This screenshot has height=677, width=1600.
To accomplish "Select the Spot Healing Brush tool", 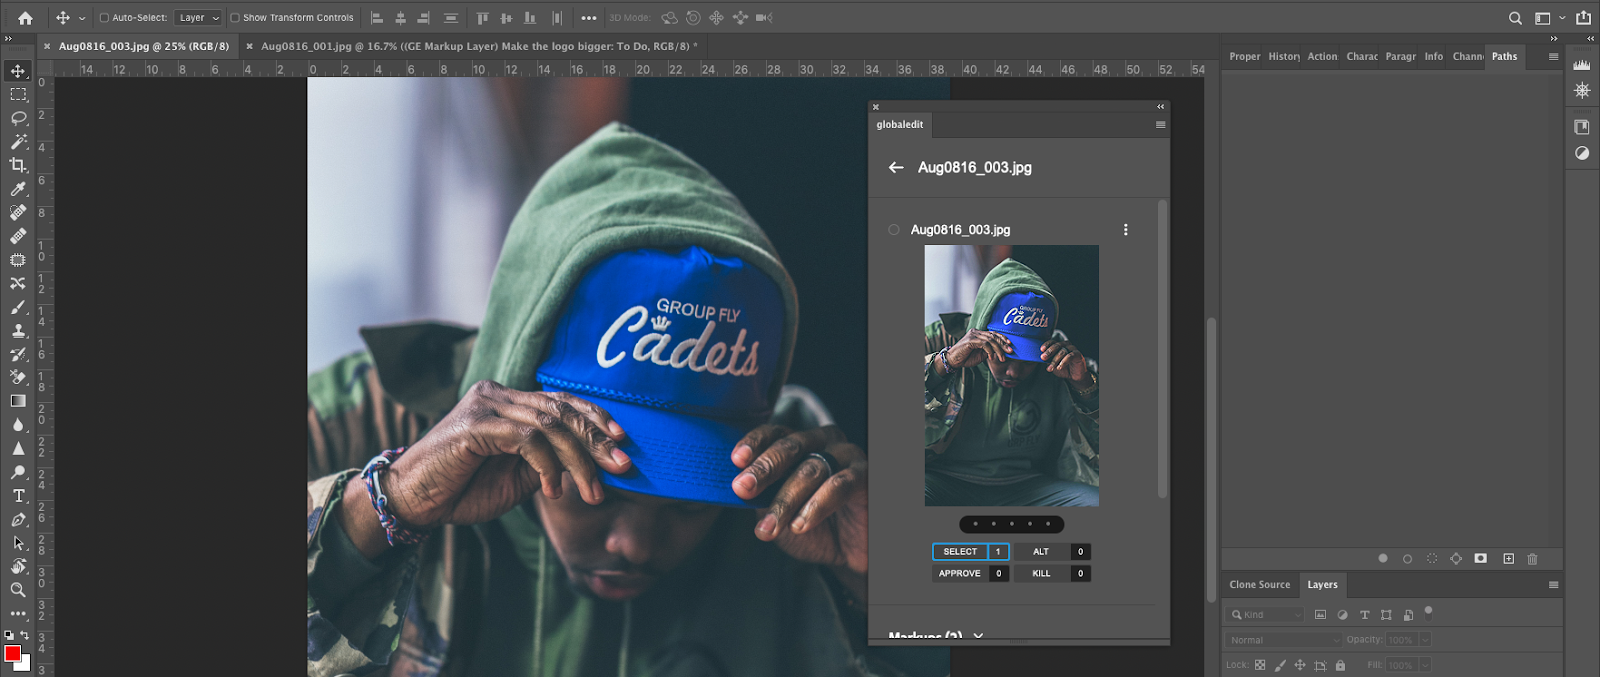I will (x=18, y=212).
